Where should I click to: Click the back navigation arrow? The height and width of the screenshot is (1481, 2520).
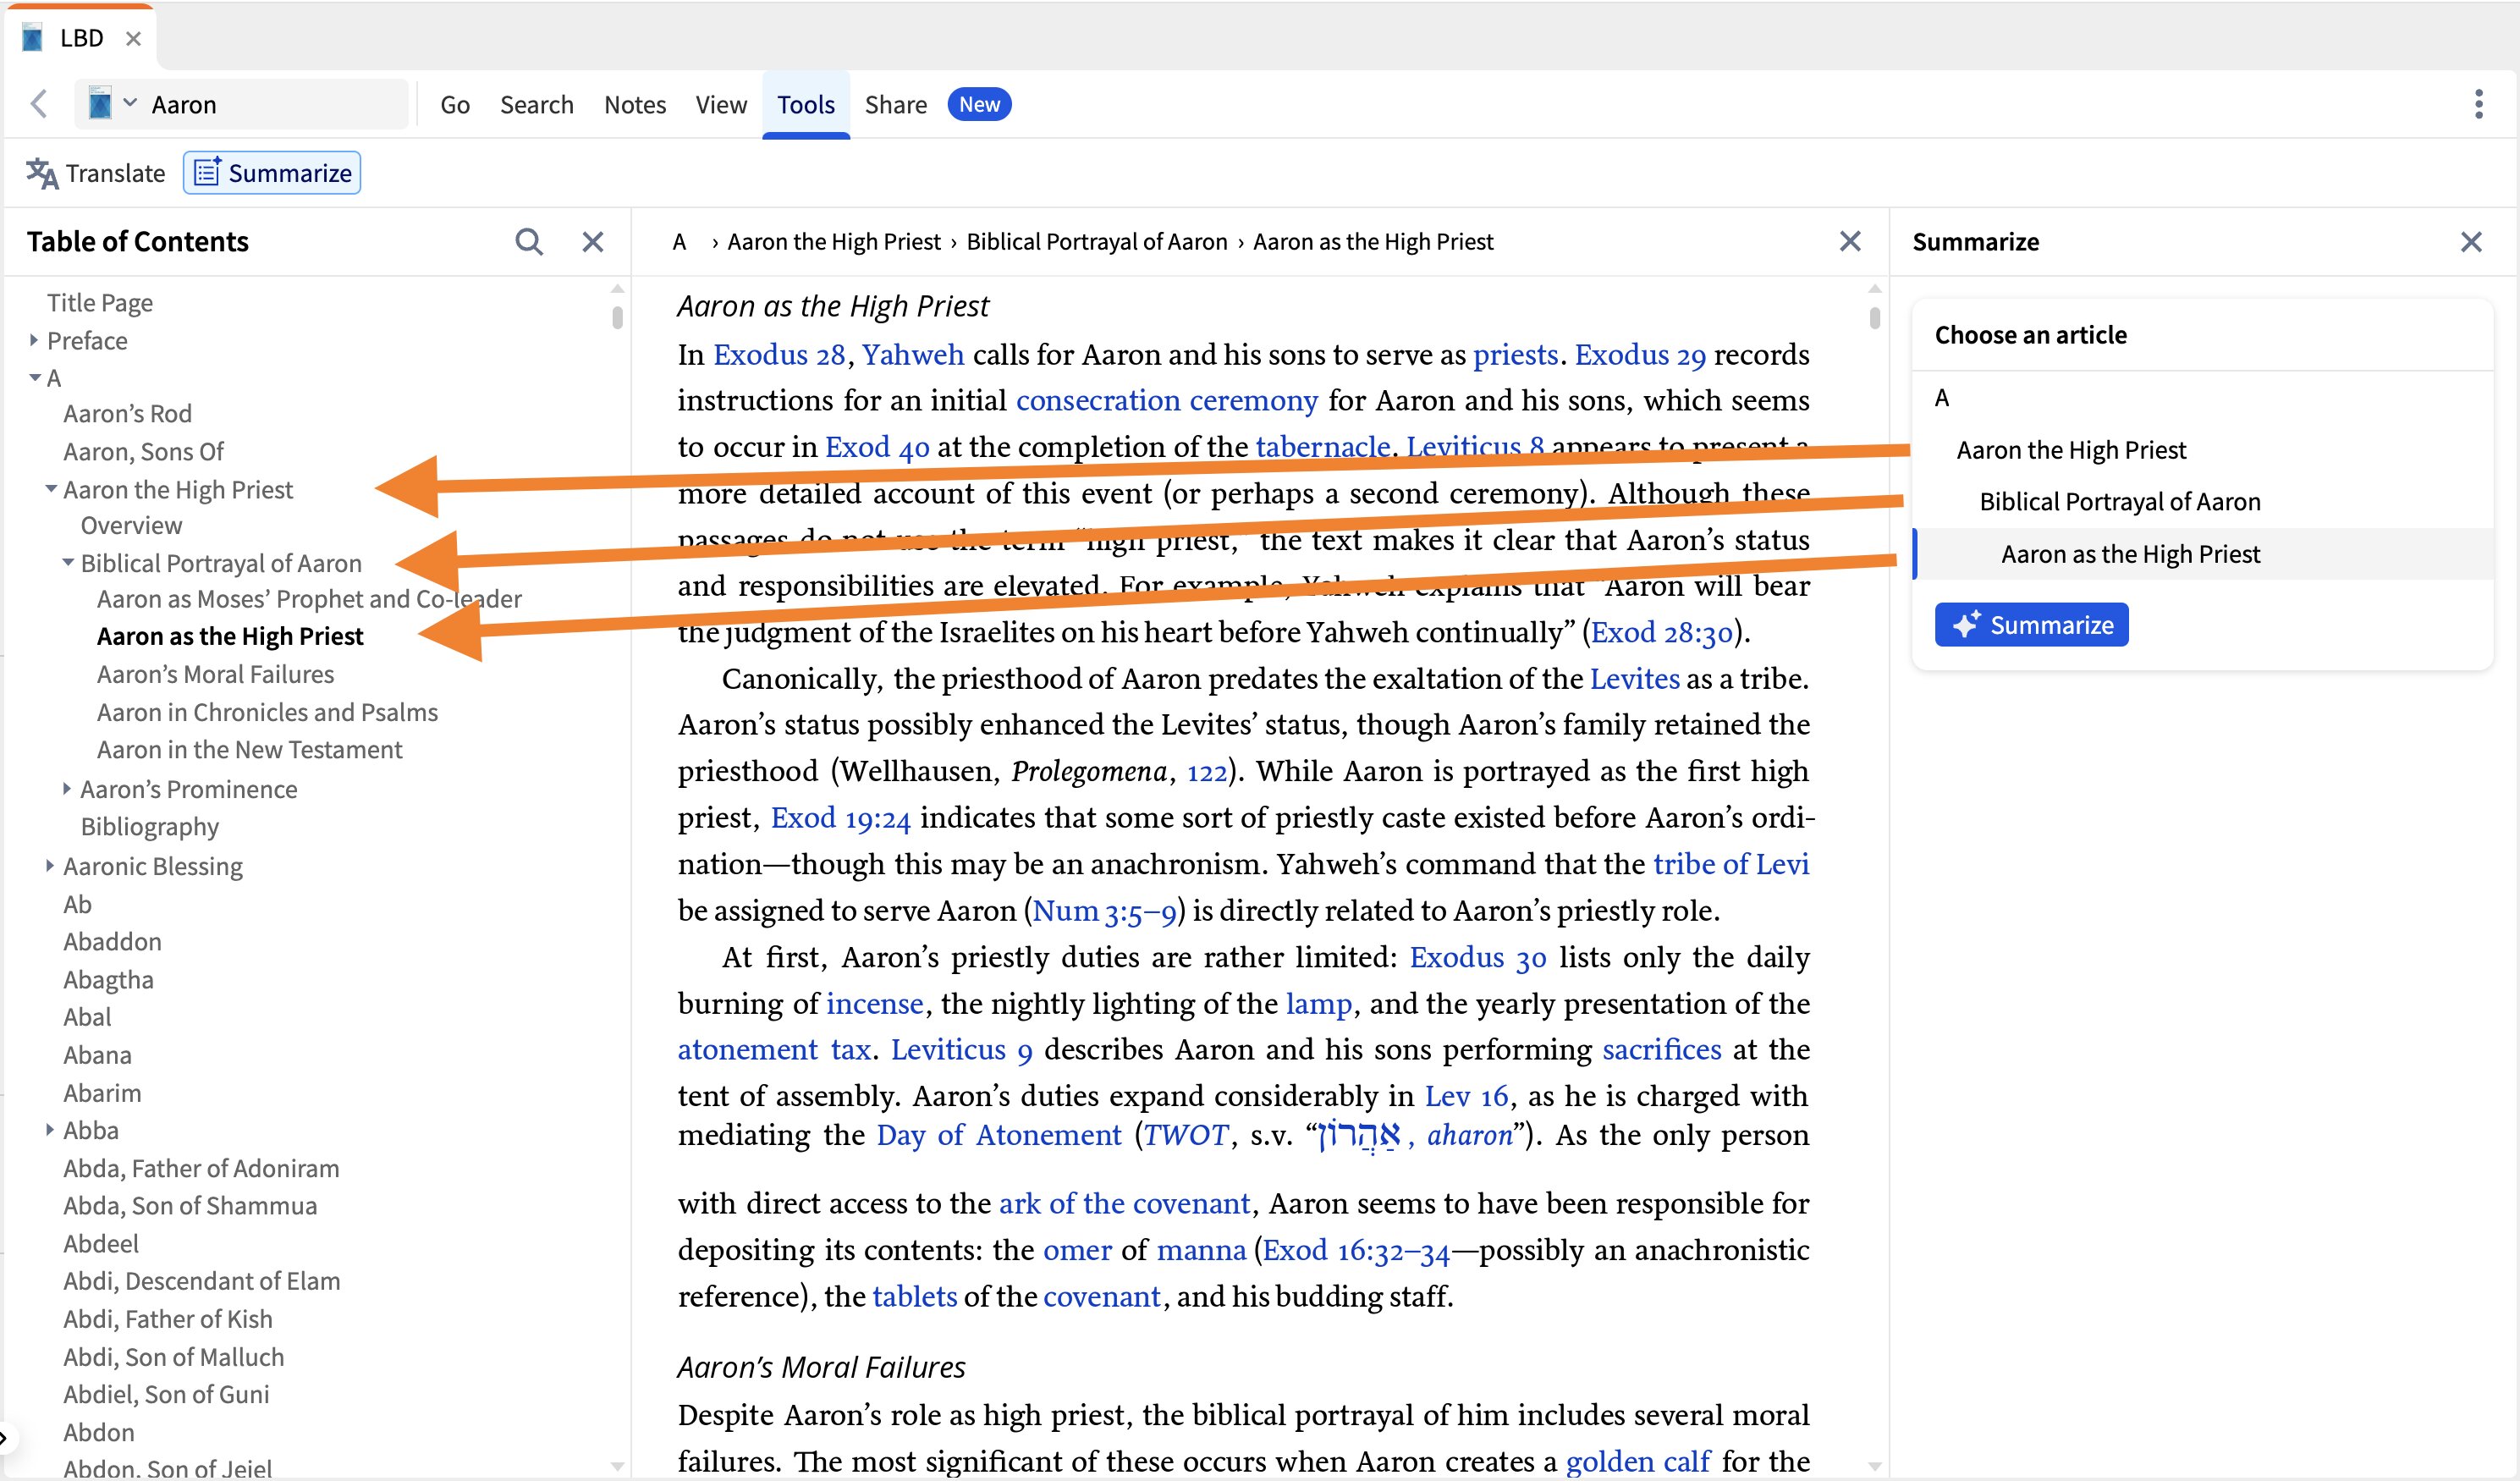click(x=38, y=103)
